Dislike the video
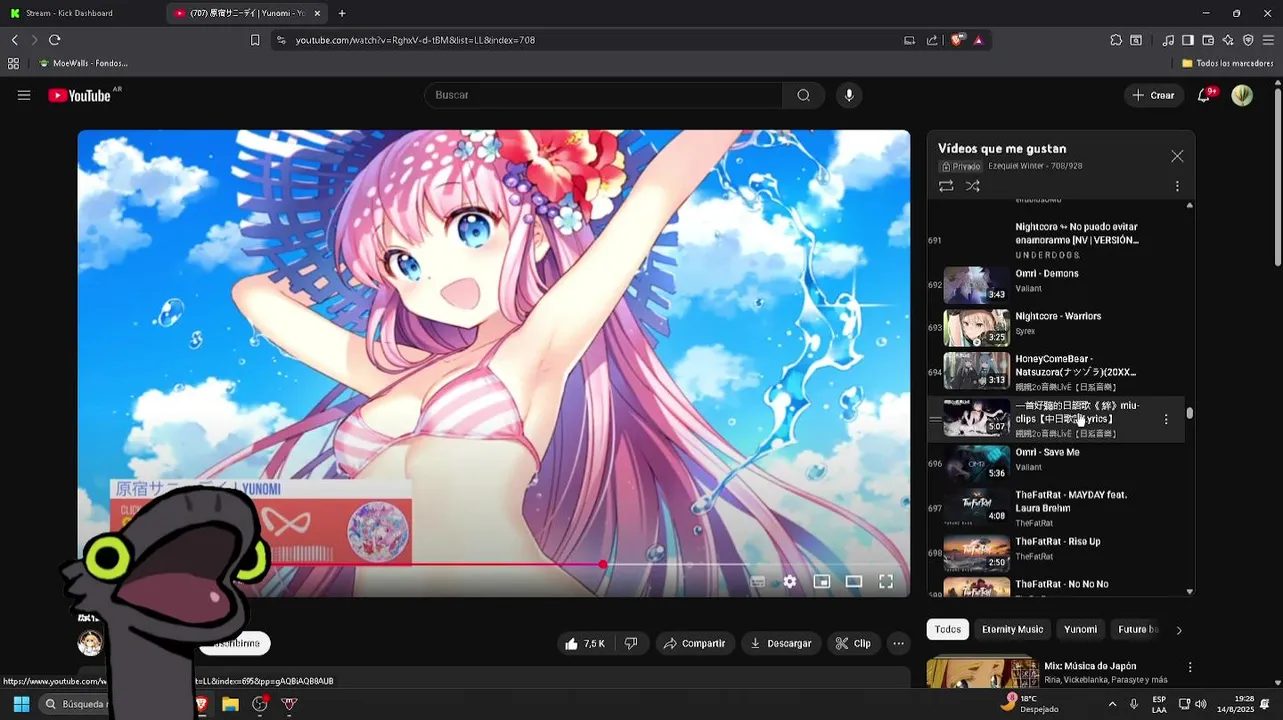1283x720 pixels. (x=631, y=643)
